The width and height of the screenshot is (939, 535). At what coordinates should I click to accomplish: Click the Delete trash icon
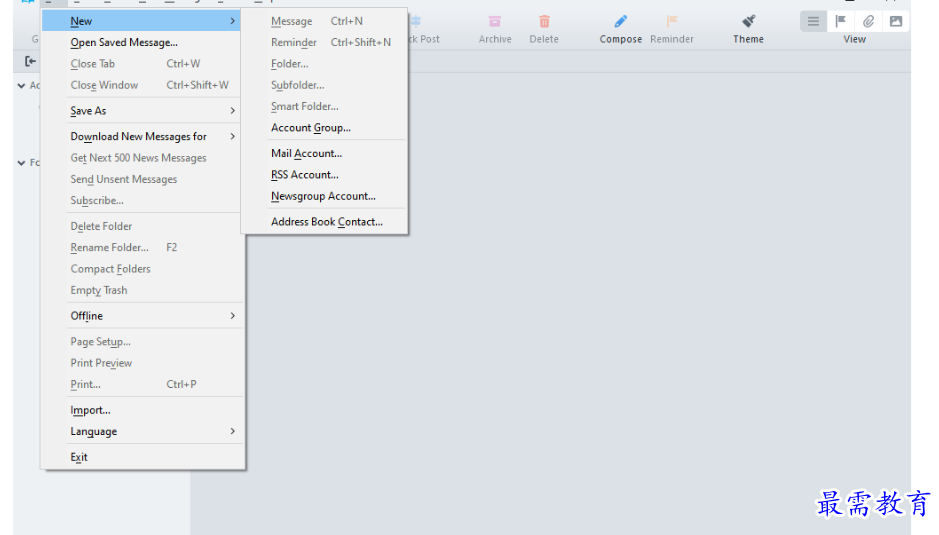click(544, 22)
